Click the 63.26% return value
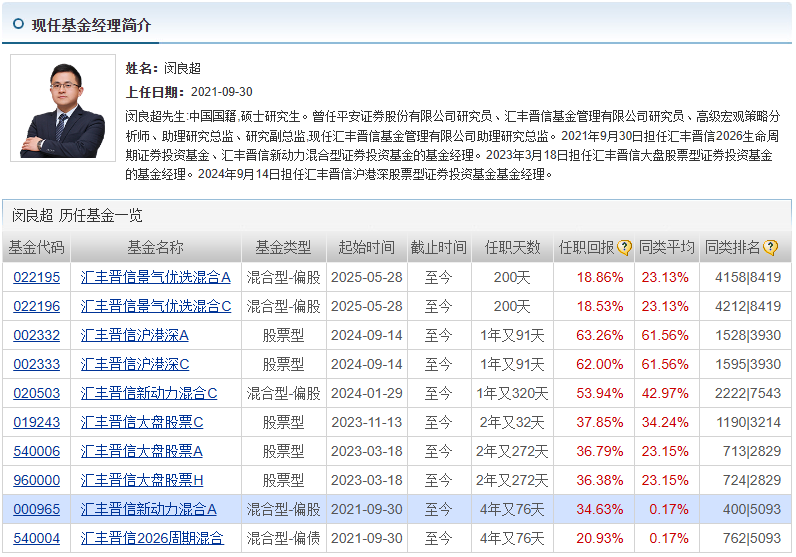Screen dimensions: 796x557 (x=600, y=335)
